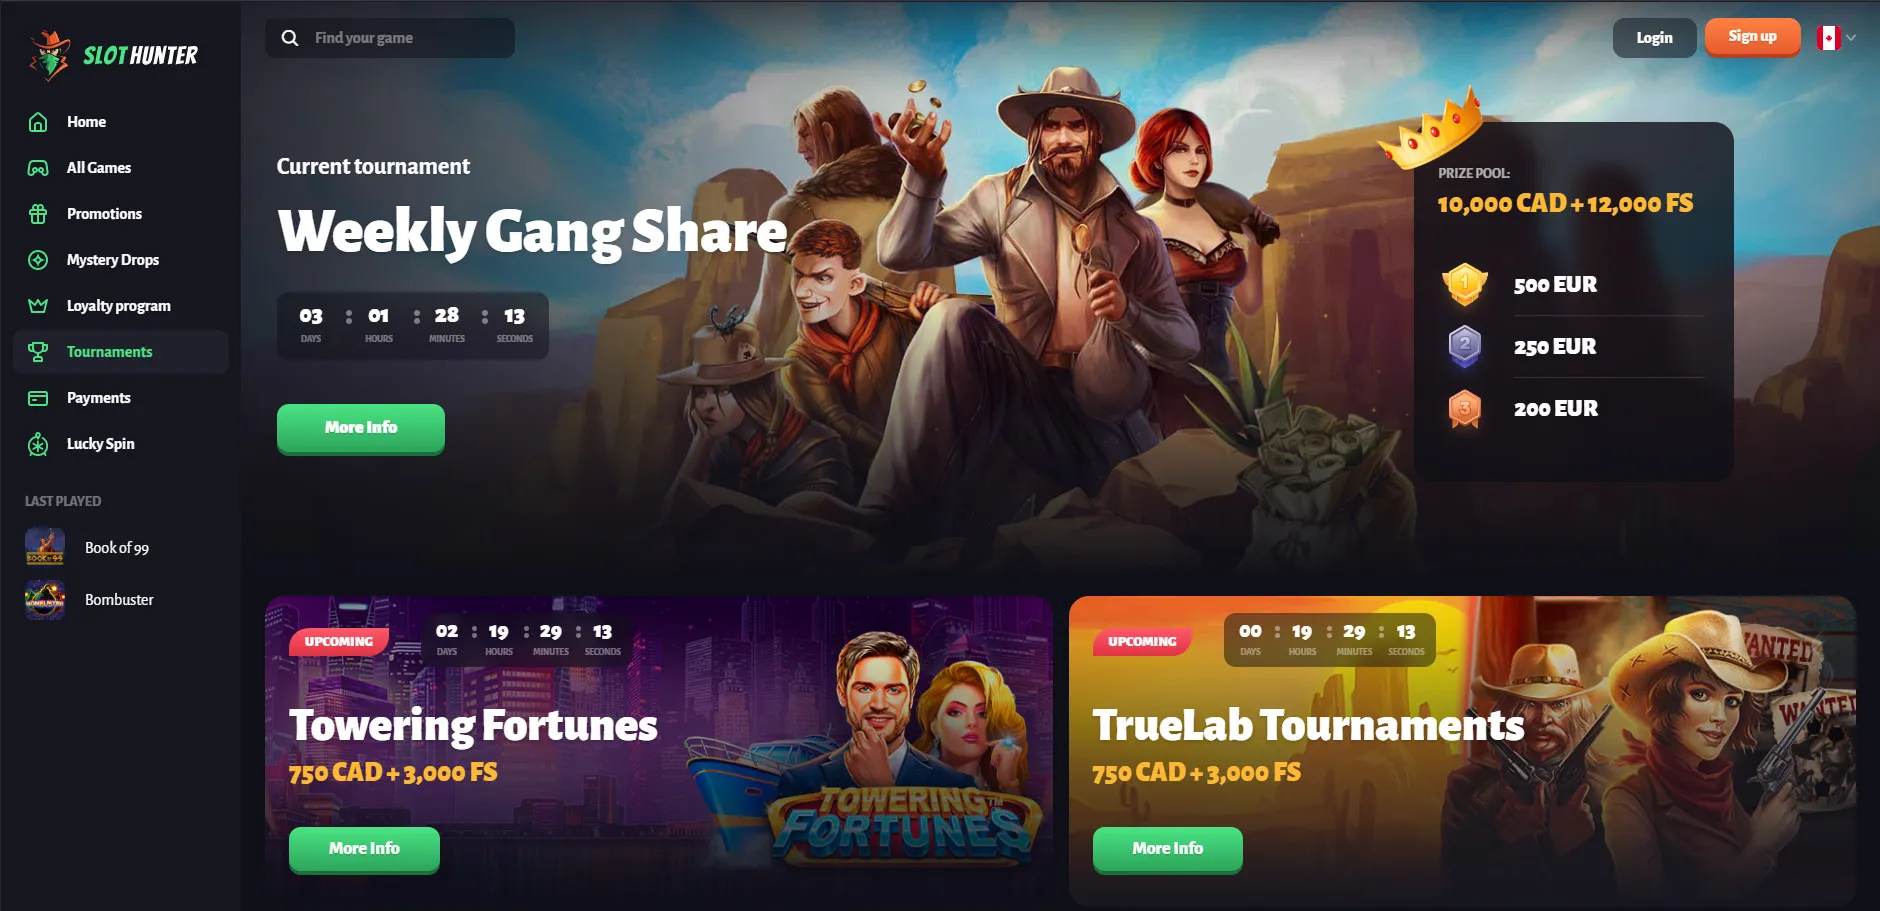The image size is (1880, 911).
Task: Click the Mystery Drops icon in sidebar
Action: tap(38, 260)
